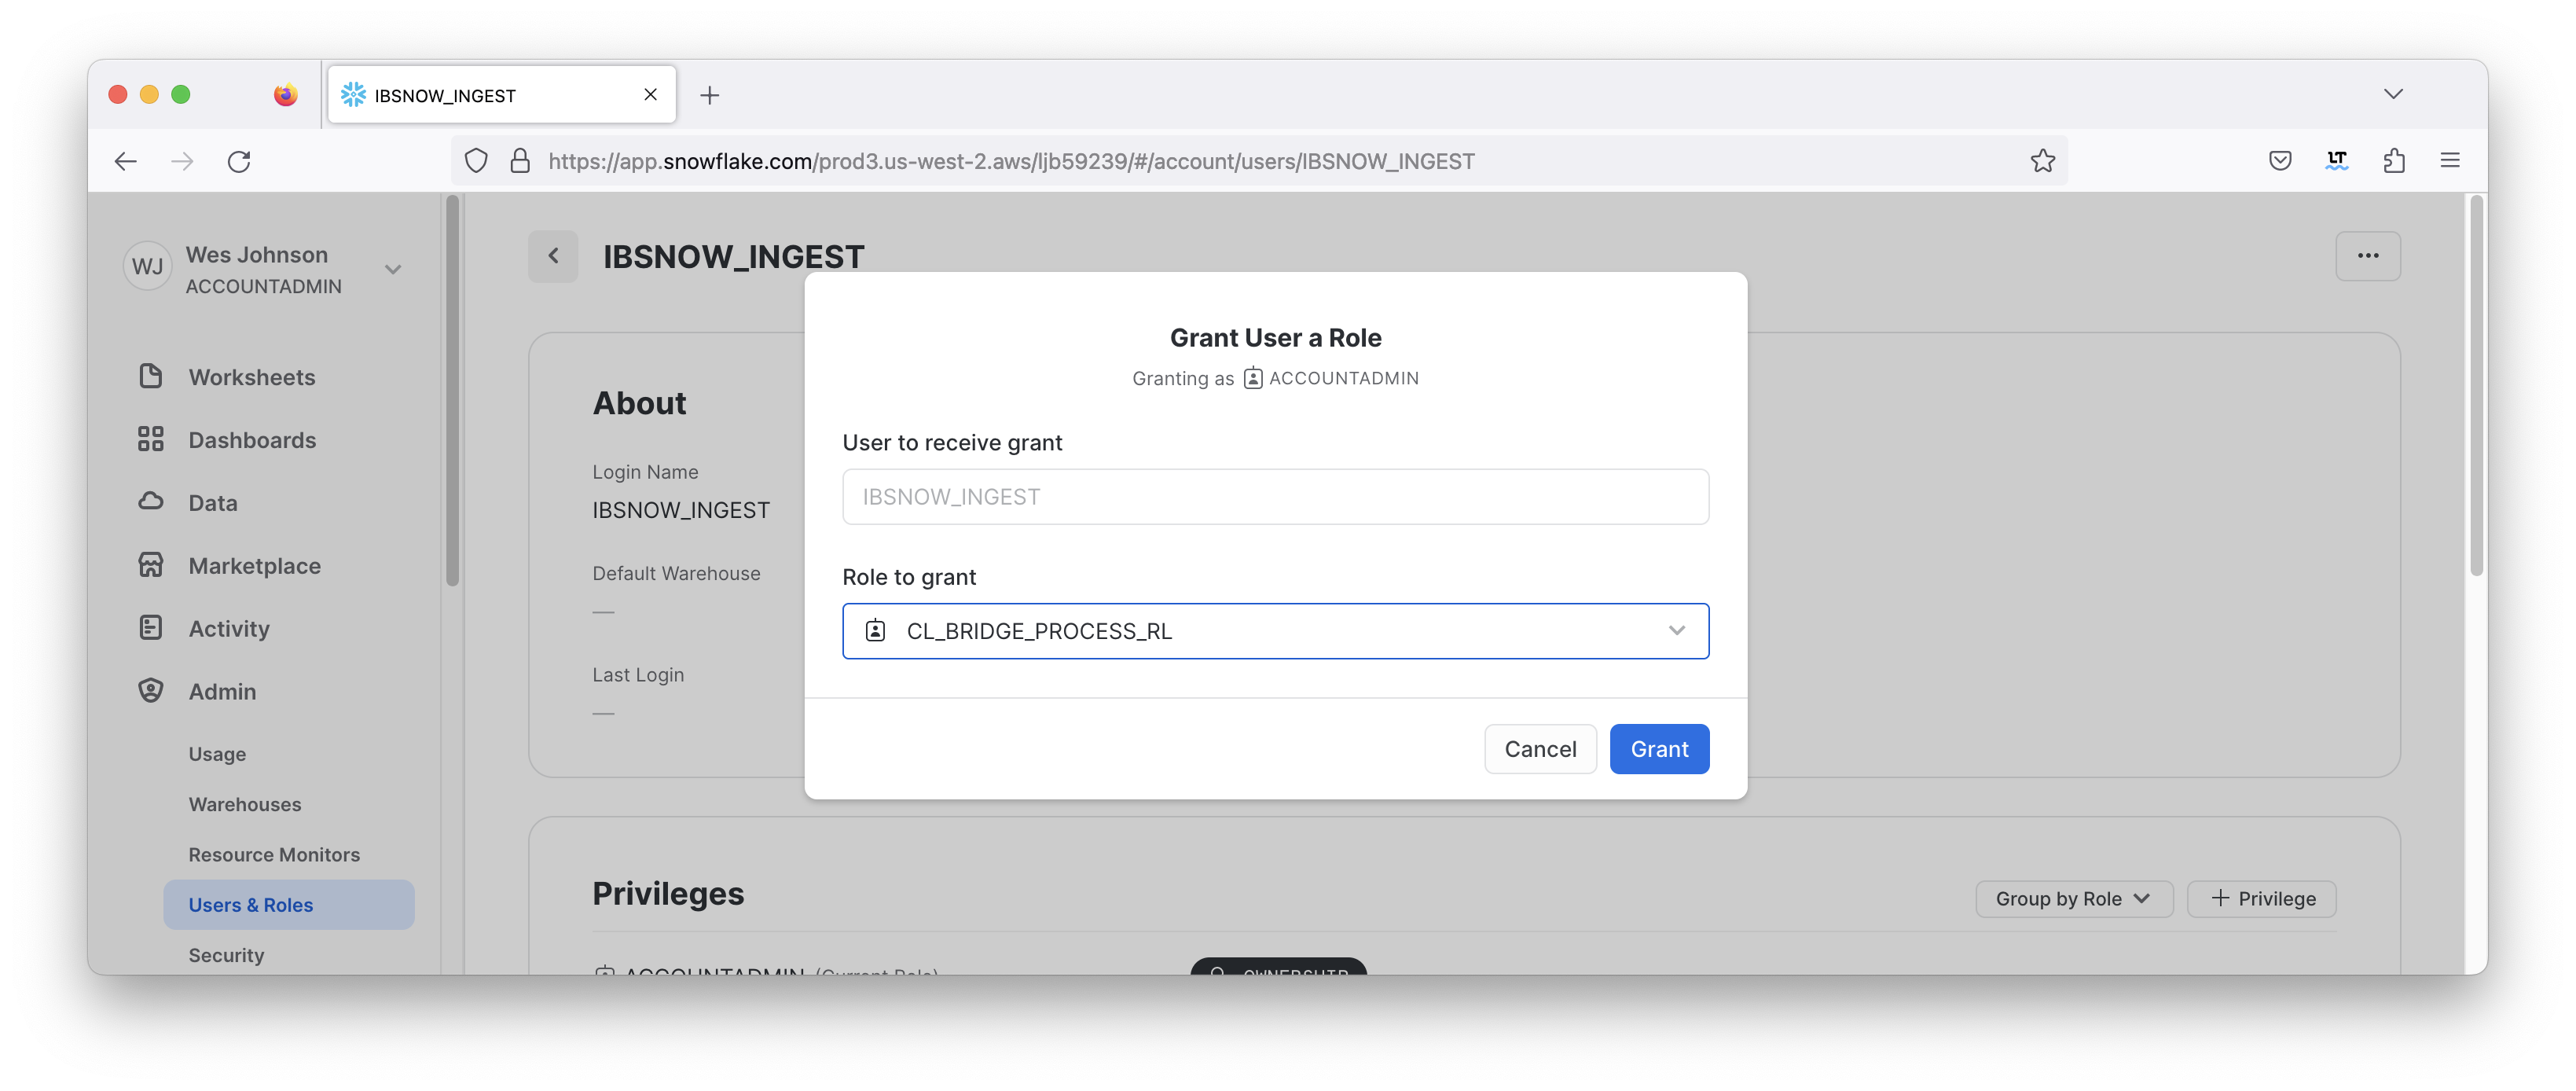Select Users & Roles in sidebar

tap(288, 905)
